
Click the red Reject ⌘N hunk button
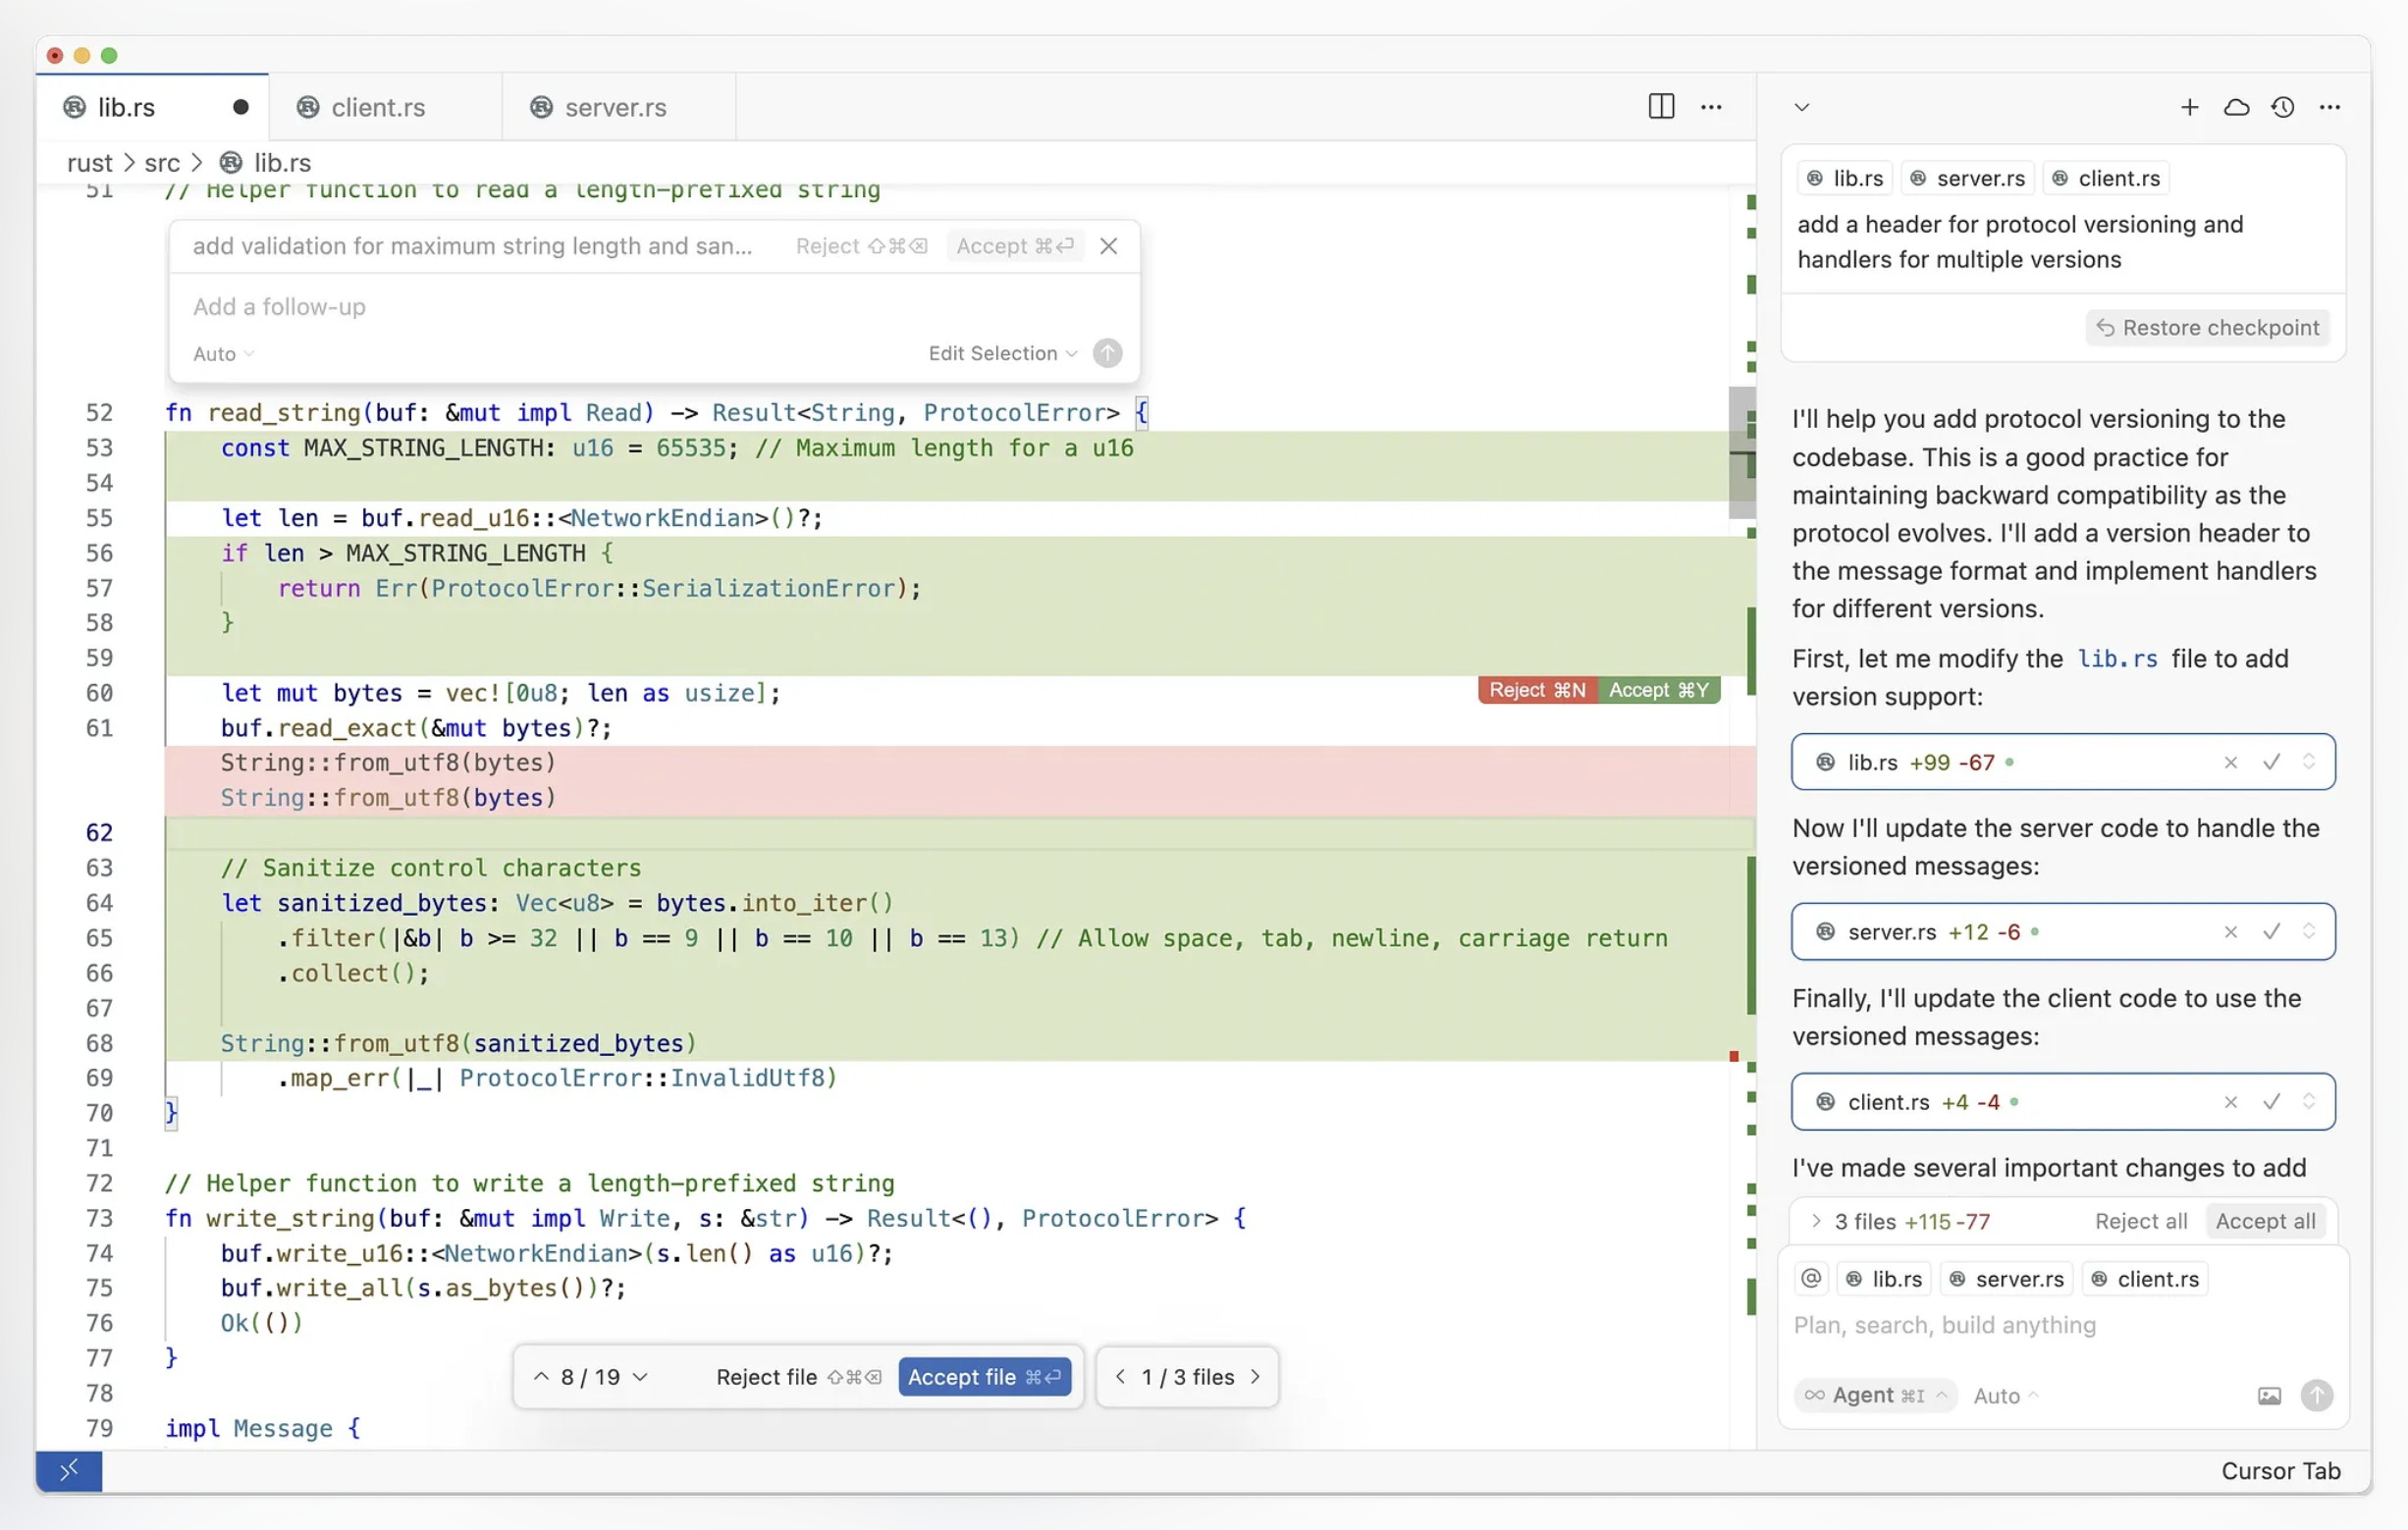click(x=1537, y=690)
